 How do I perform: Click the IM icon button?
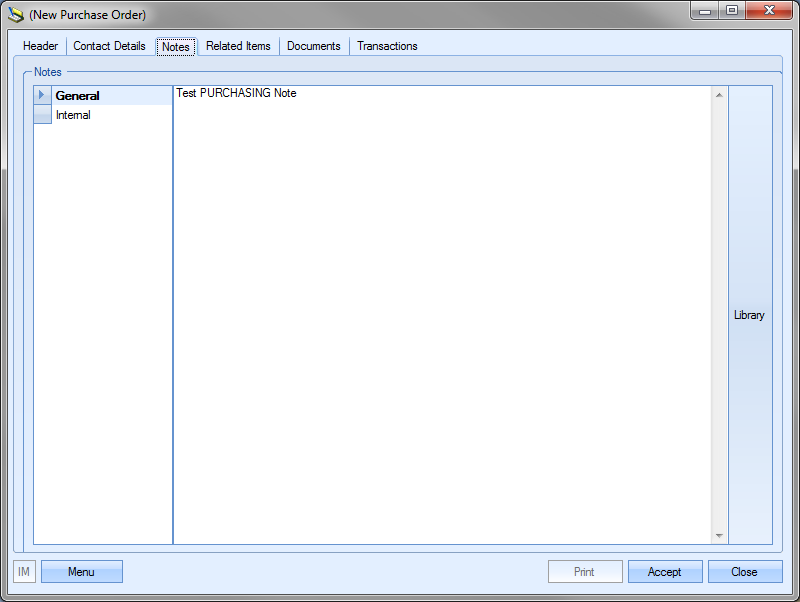tap(24, 571)
